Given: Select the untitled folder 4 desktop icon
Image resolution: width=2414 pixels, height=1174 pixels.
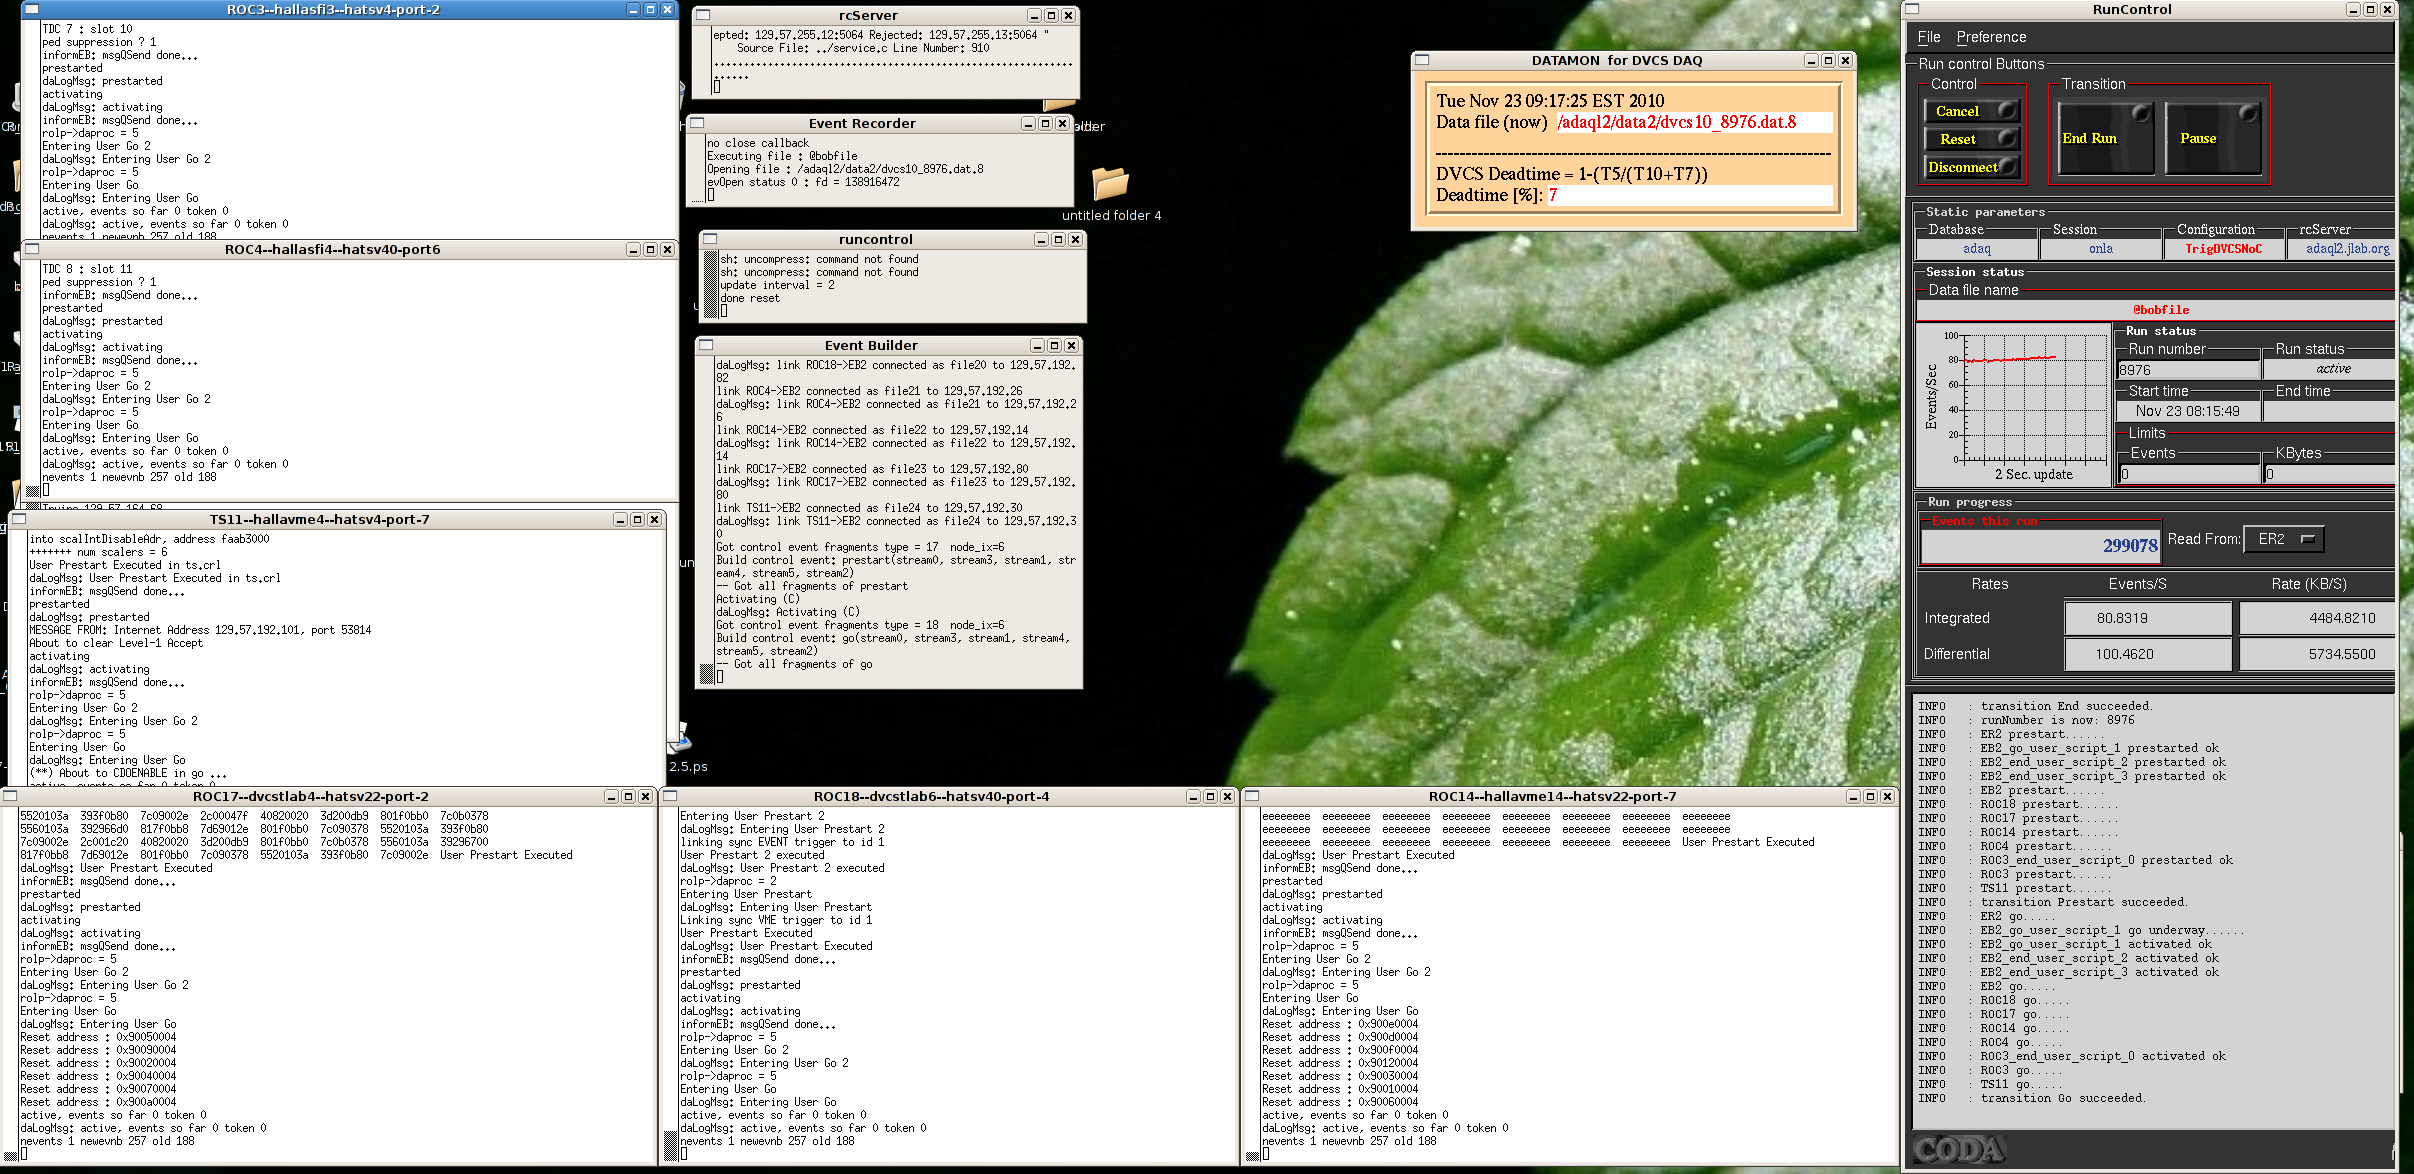Looking at the screenshot, I should 1111,193.
